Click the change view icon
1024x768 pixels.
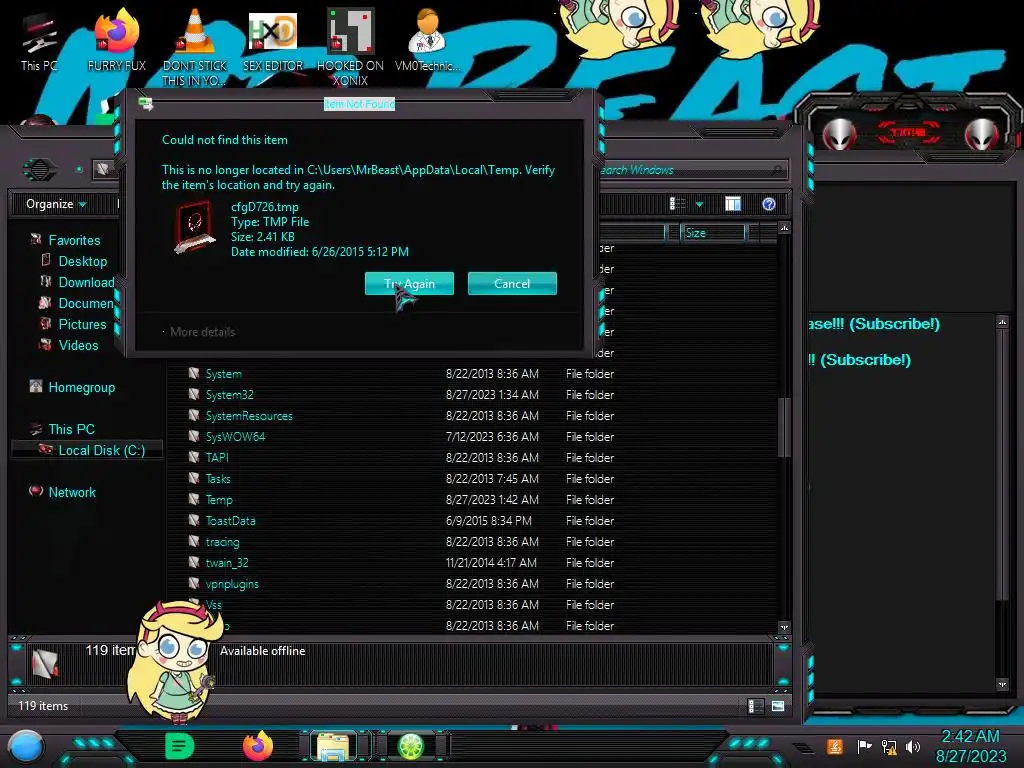[x=677, y=204]
